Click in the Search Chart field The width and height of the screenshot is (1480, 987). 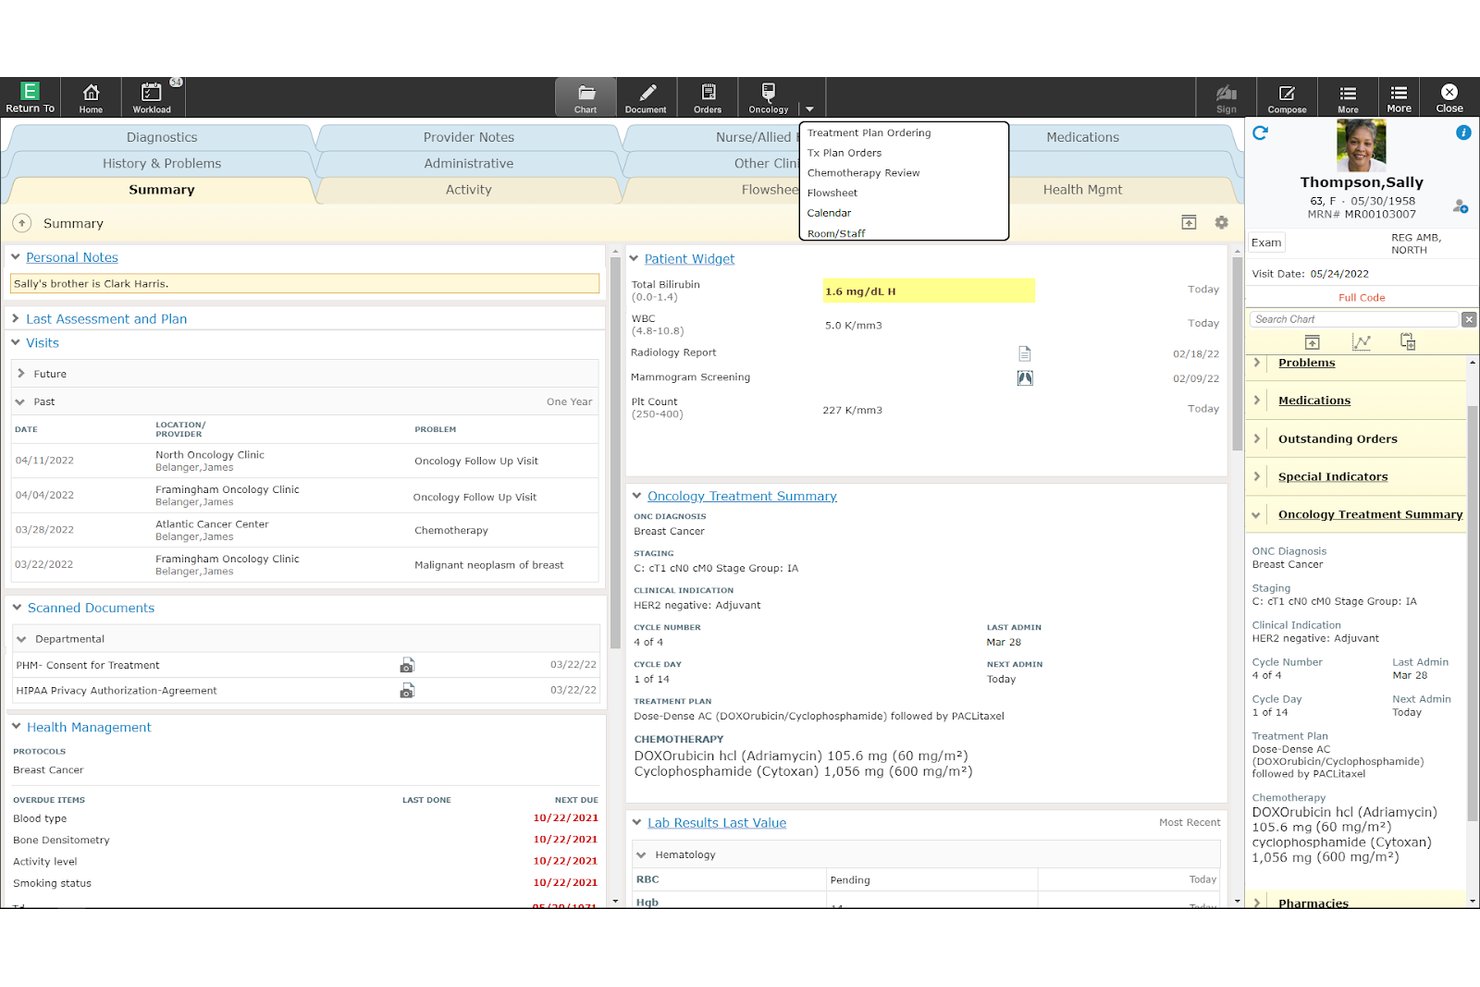click(1355, 319)
